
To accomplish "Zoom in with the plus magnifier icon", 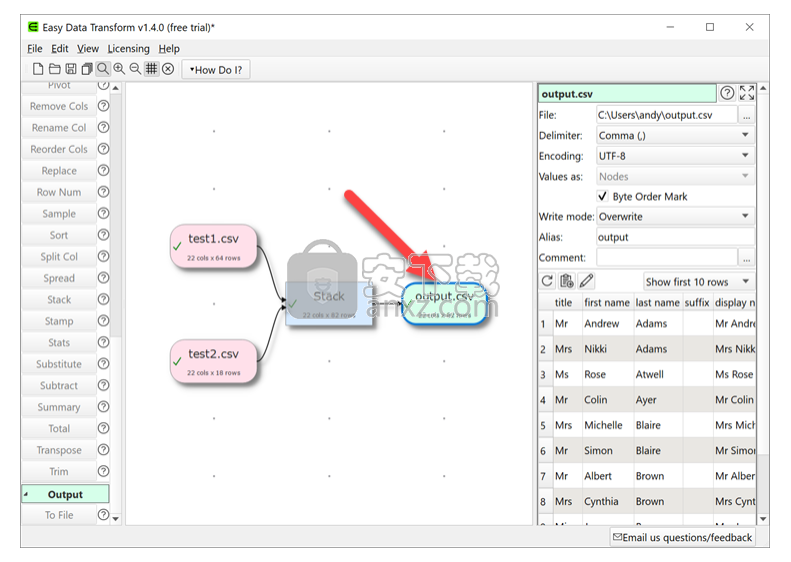I will 119,69.
